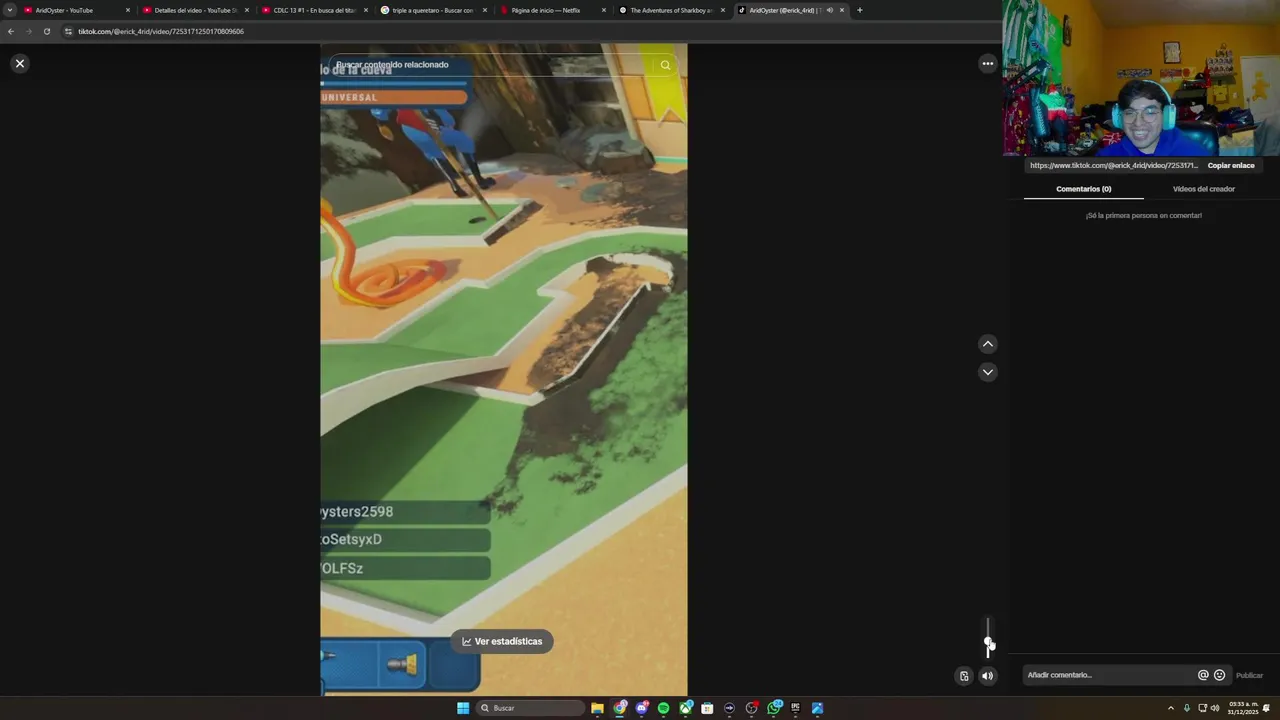Open the emoji picker in comment box
1280x720 pixels.
pyautogui.click(x=1219, y=675)
